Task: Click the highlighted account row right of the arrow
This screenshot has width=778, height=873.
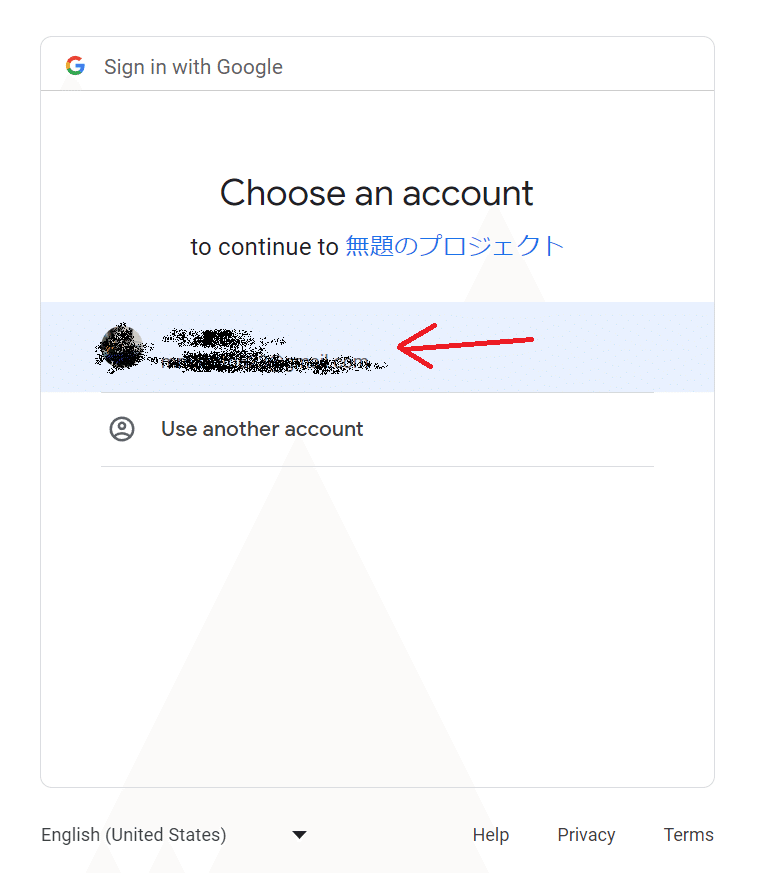Action: [x=624, y=347]
